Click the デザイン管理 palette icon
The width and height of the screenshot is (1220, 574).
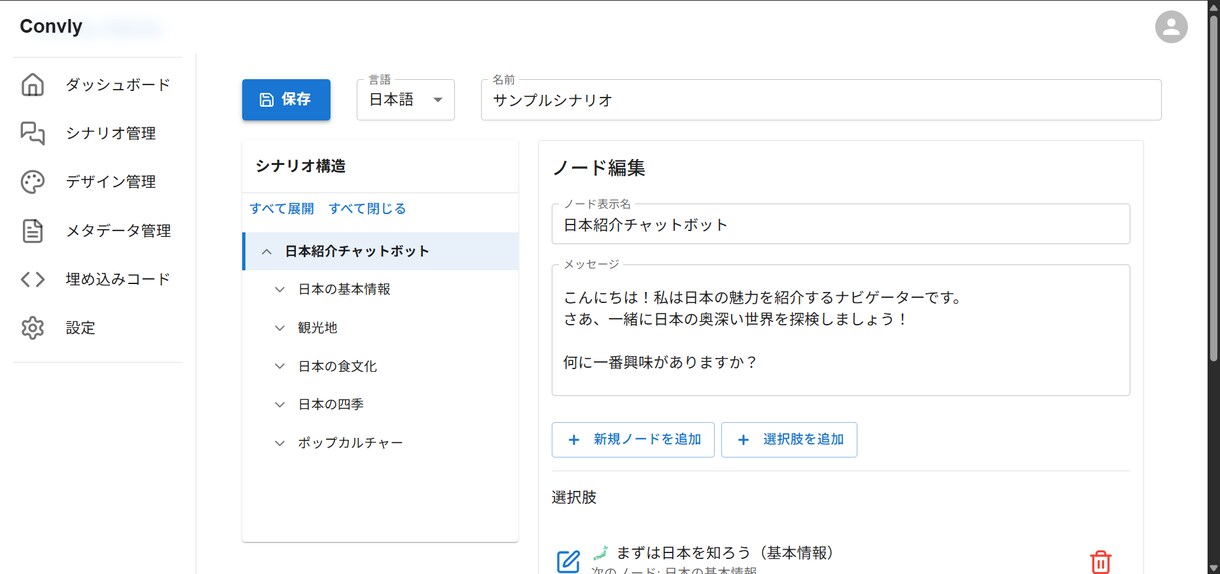pyautogui.click(x=33, y=182)
